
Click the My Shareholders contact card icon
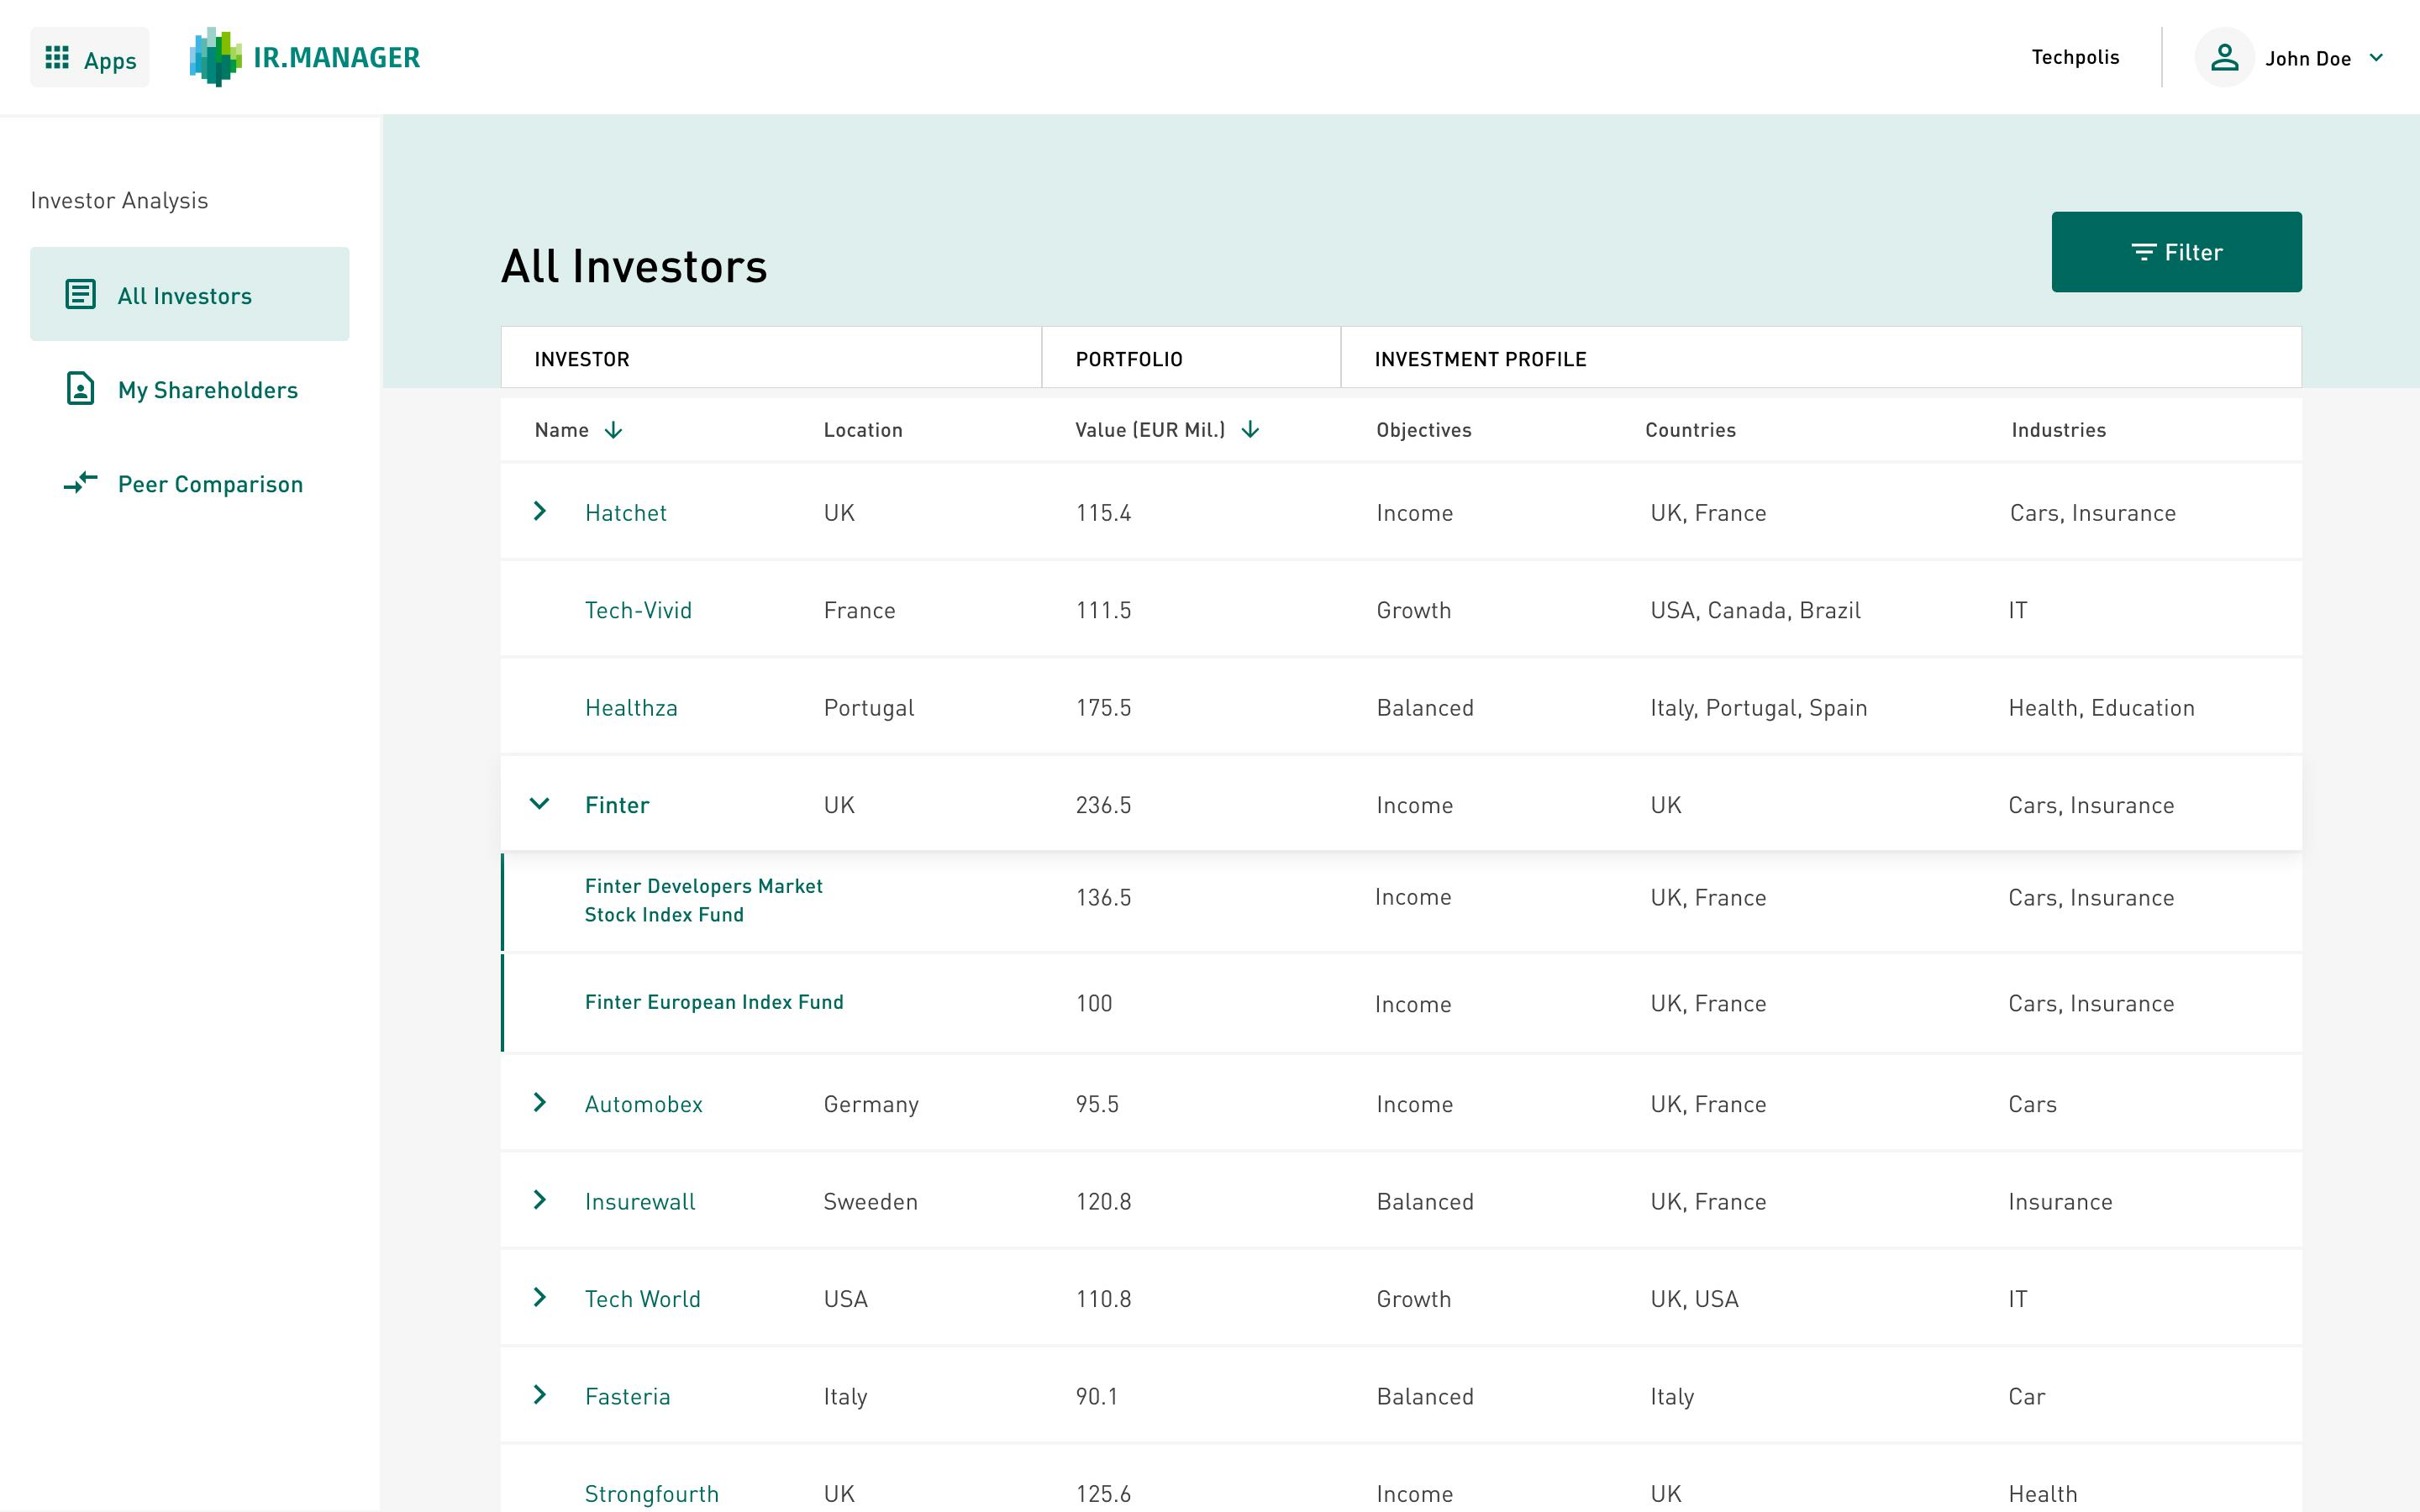coord(79,390)
